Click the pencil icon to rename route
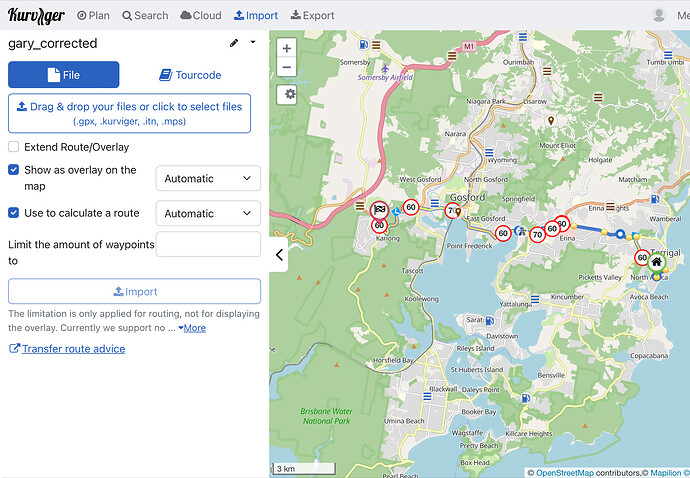The height and width of the screenshot is (478, 690). coord(234,43)
